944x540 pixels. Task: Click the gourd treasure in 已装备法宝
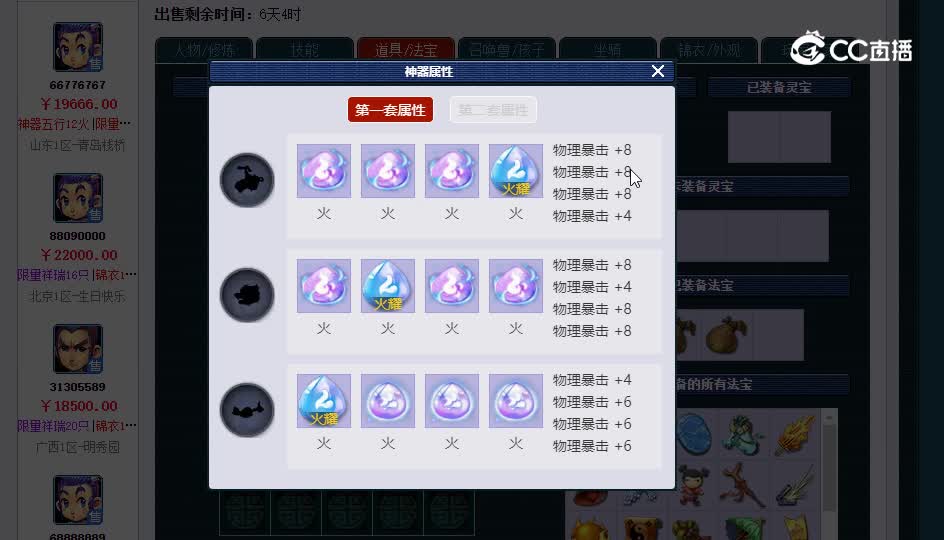point(727,335)
